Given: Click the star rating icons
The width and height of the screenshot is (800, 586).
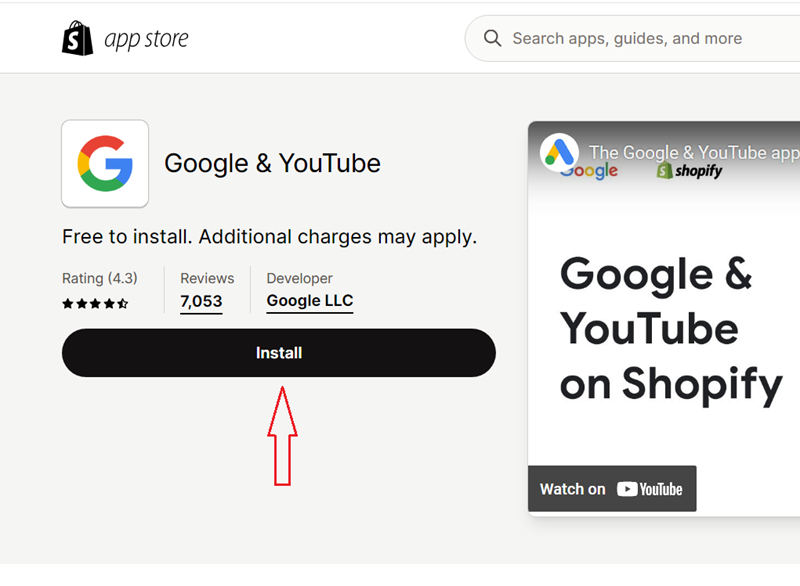Looking at the screenshot, I should click(95, 304).
